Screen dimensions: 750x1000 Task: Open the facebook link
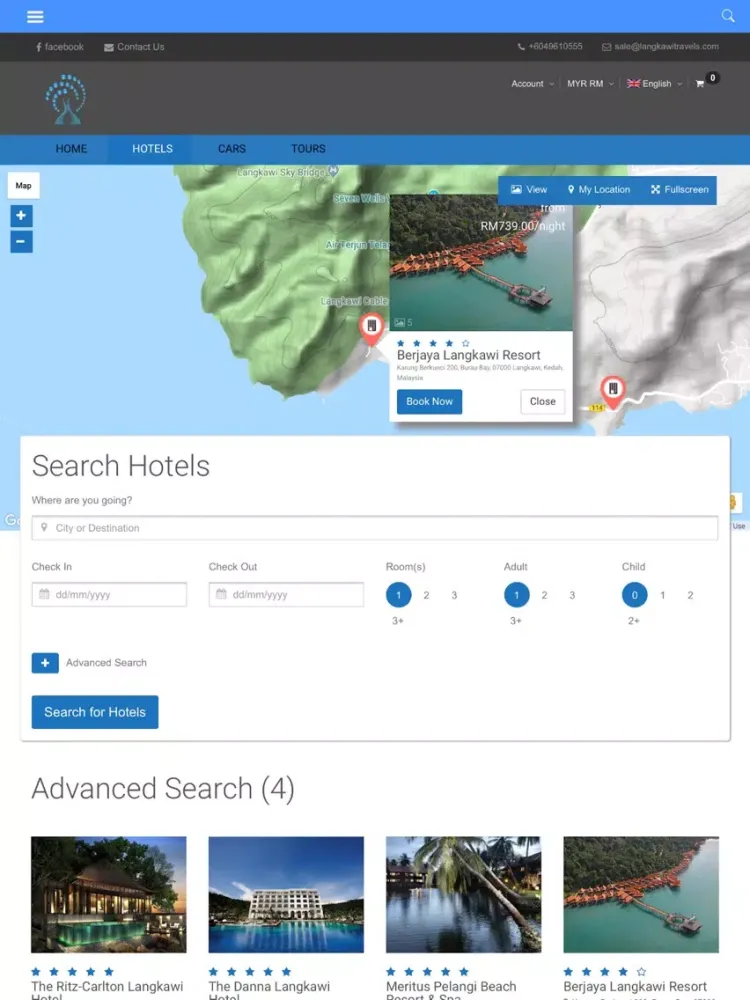(60, 47)
